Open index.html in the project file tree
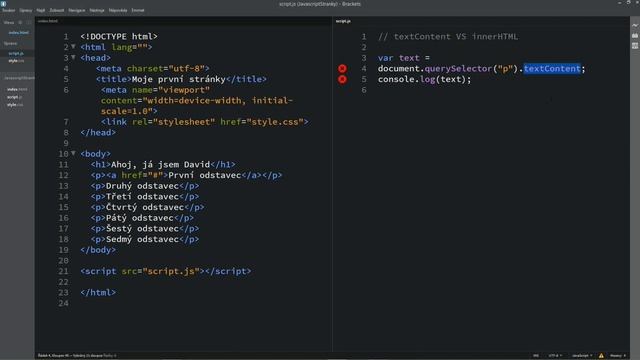 click(17, 89)
